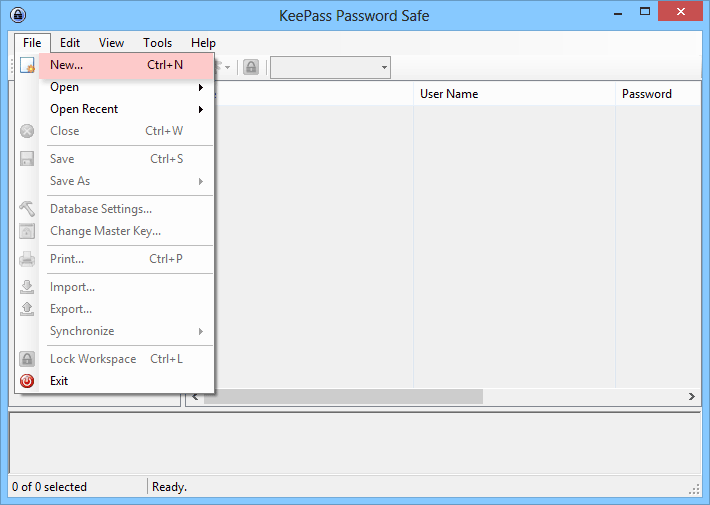Click the new database icon in toolbar
Screen dimensions: 710x505
(x=27, y=66)
